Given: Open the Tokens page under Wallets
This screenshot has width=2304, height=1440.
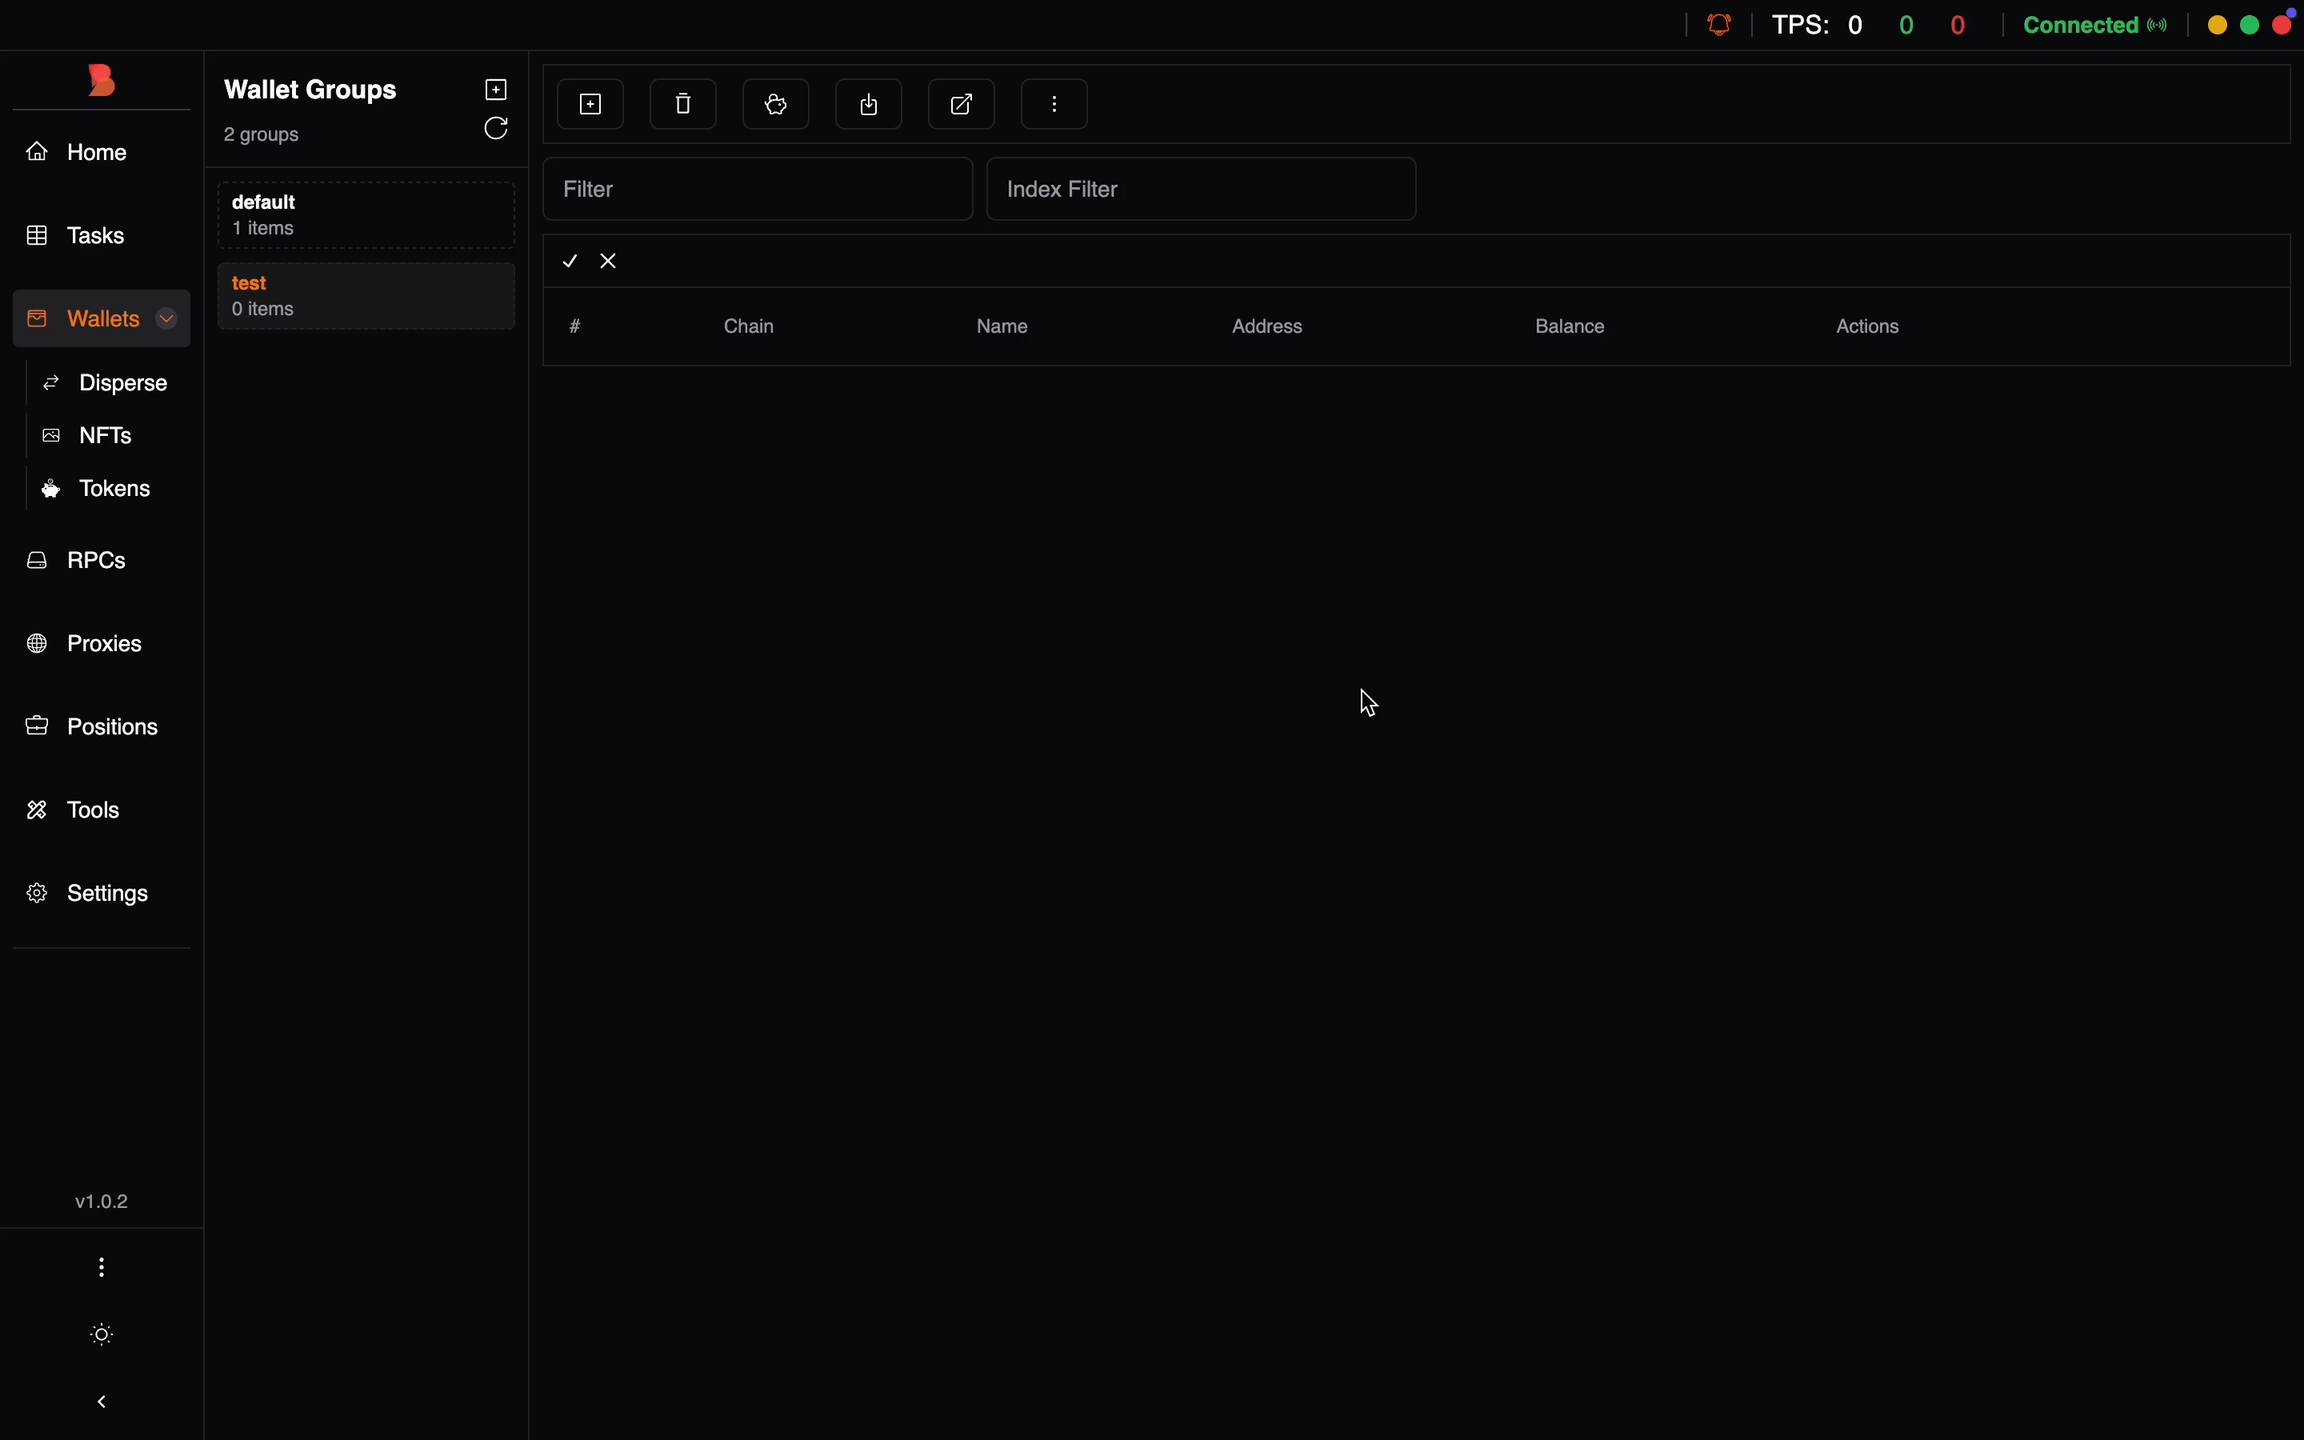Looking at the screenshot, I should point(114,489).
